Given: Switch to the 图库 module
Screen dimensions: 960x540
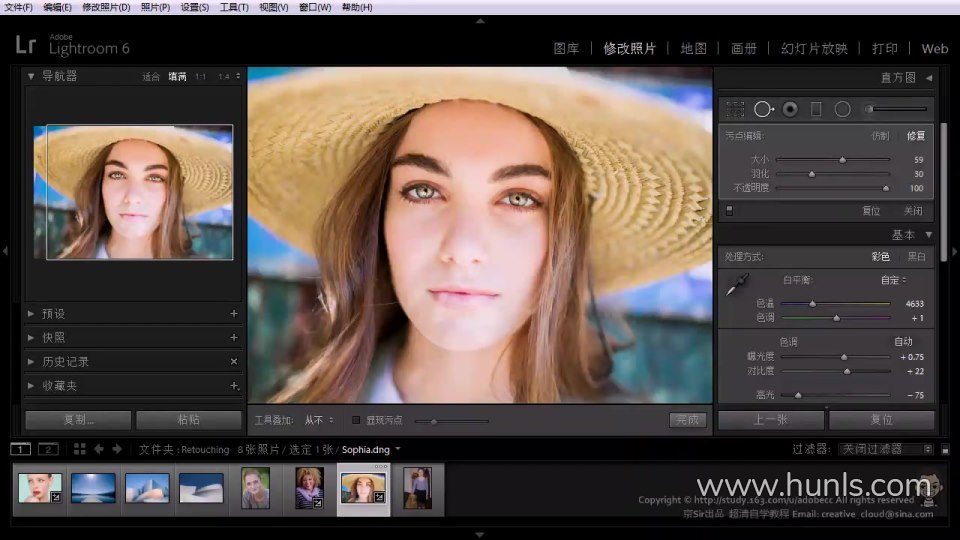Looking at the screenshot, I should point(566,48).
